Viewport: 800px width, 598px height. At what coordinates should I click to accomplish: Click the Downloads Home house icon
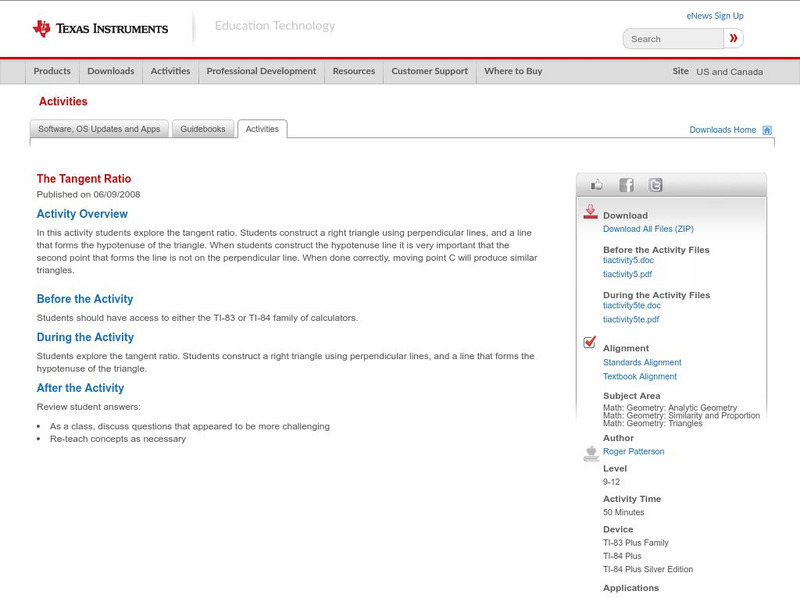(x=767, y=129)
